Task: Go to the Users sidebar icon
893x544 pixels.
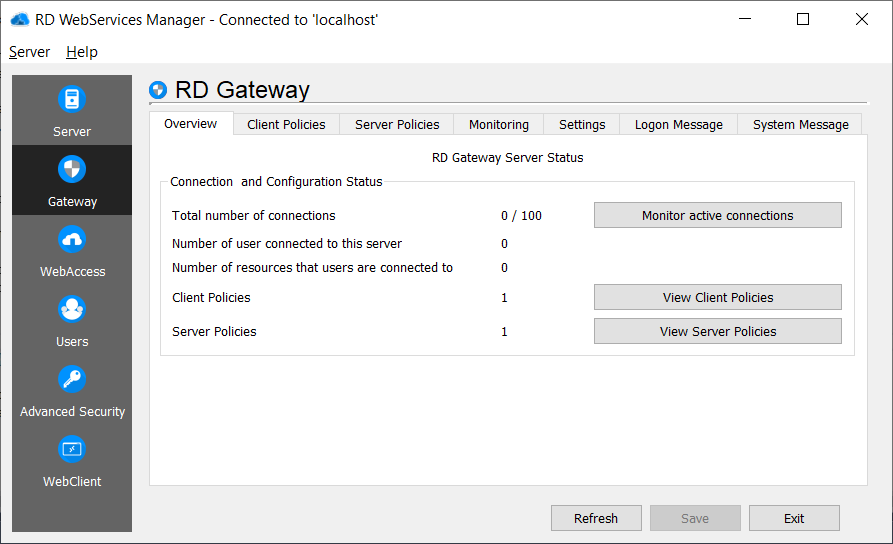Action: (x=72, y=310)
